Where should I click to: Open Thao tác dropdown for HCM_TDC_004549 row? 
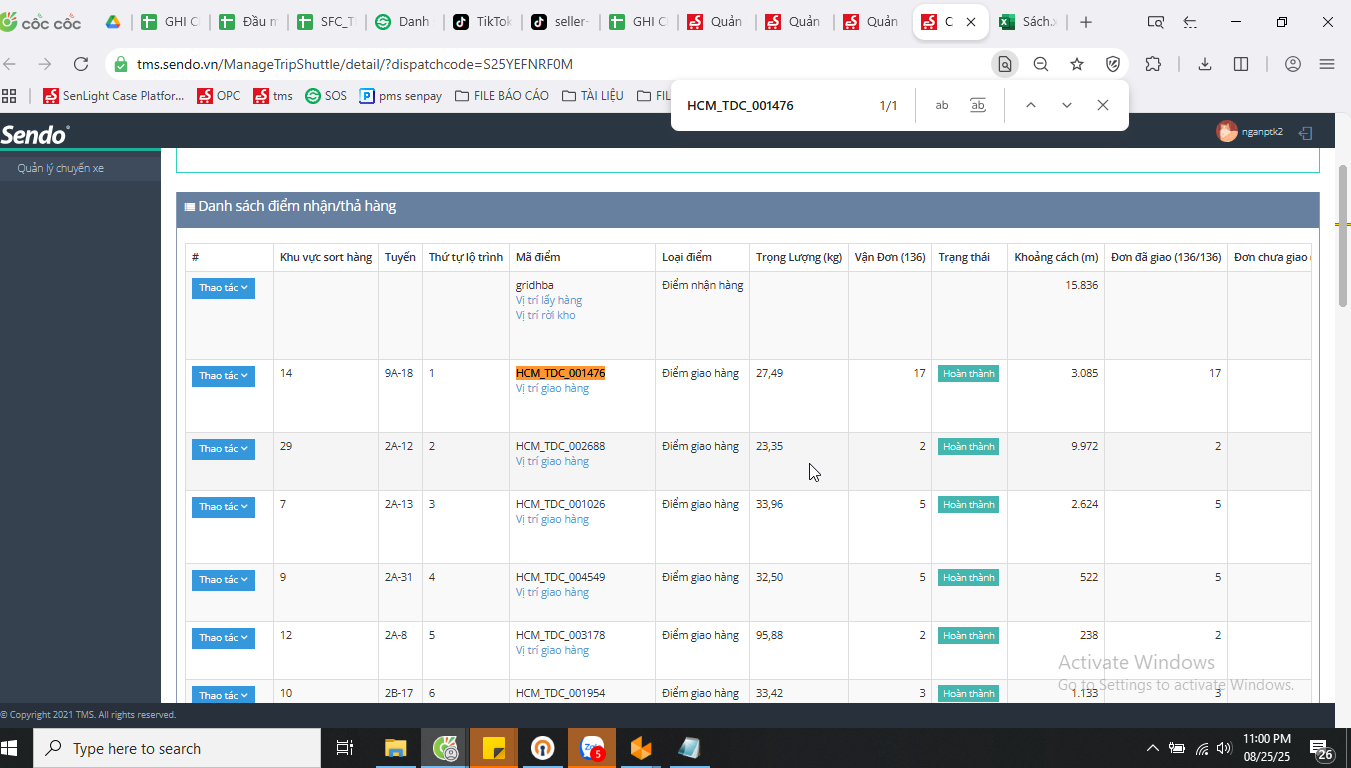pos(223,580)
